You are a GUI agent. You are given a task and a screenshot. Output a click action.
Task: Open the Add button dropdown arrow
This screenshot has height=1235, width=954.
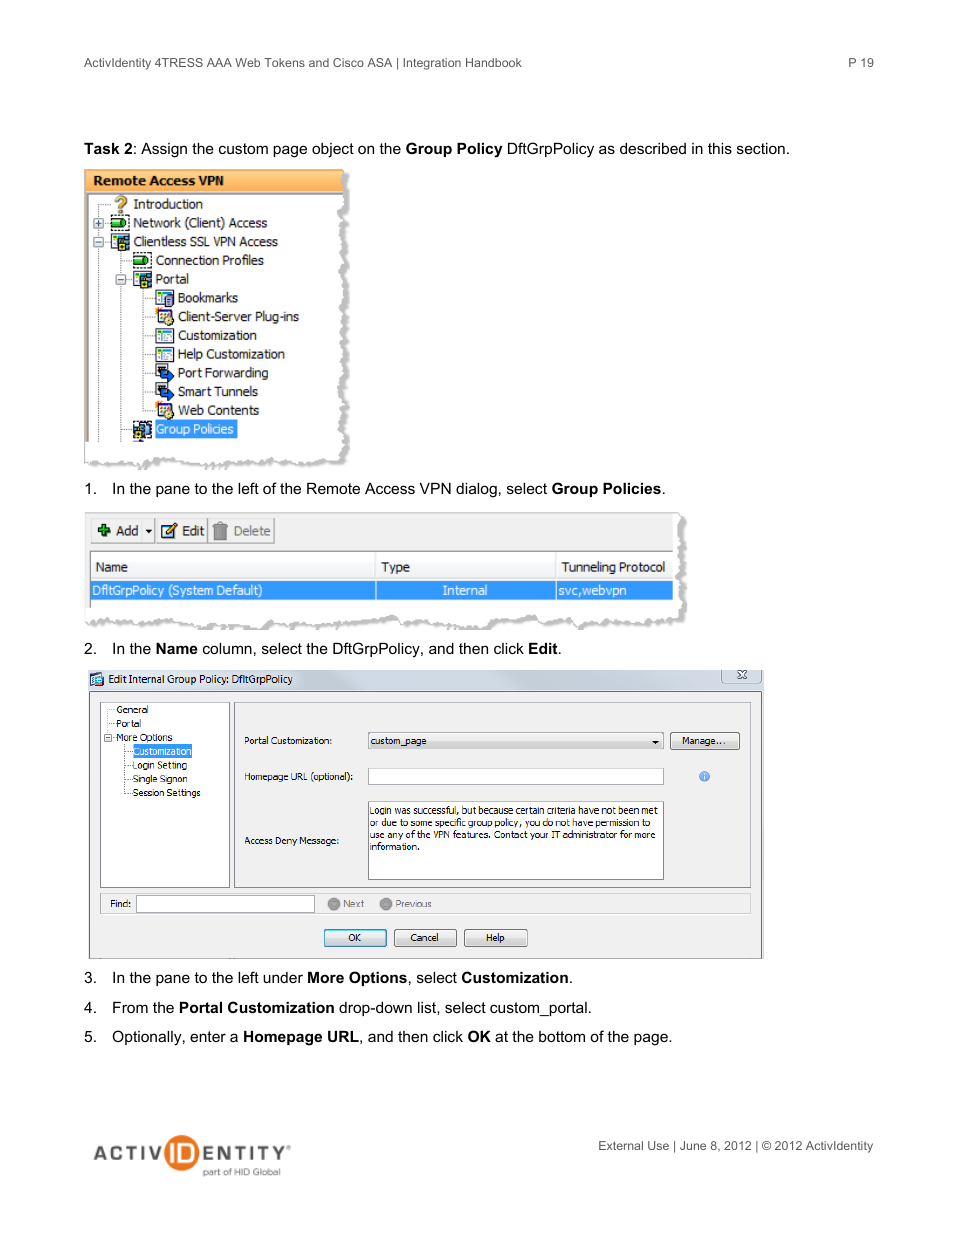[x=149, y=531]
